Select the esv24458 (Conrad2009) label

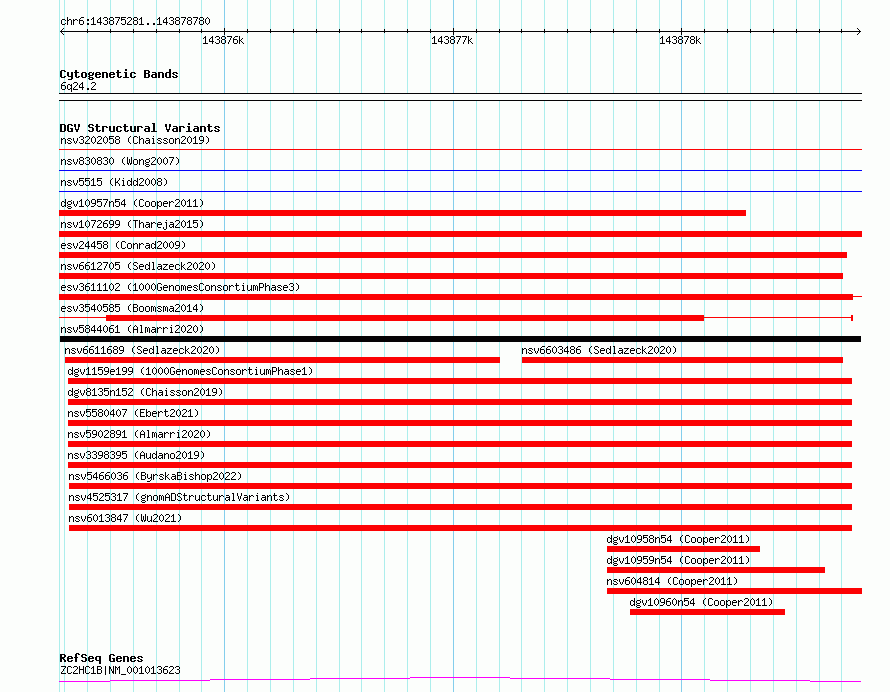pyautogui.click(x=123, y=245)
